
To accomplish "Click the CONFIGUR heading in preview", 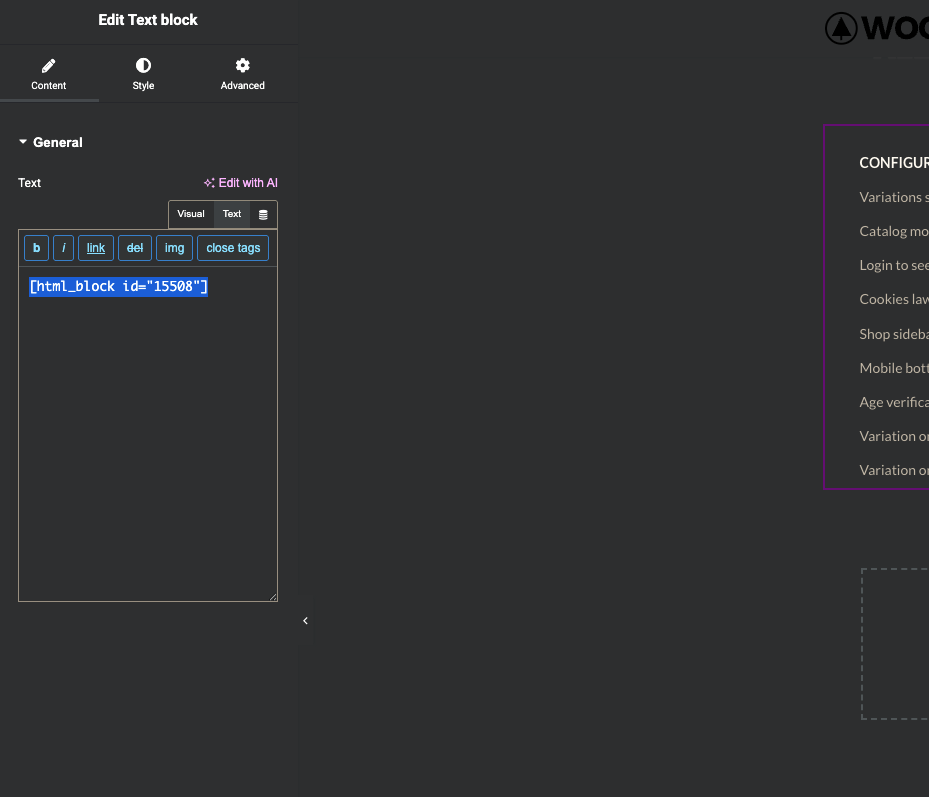I will (x=894, y=162).
